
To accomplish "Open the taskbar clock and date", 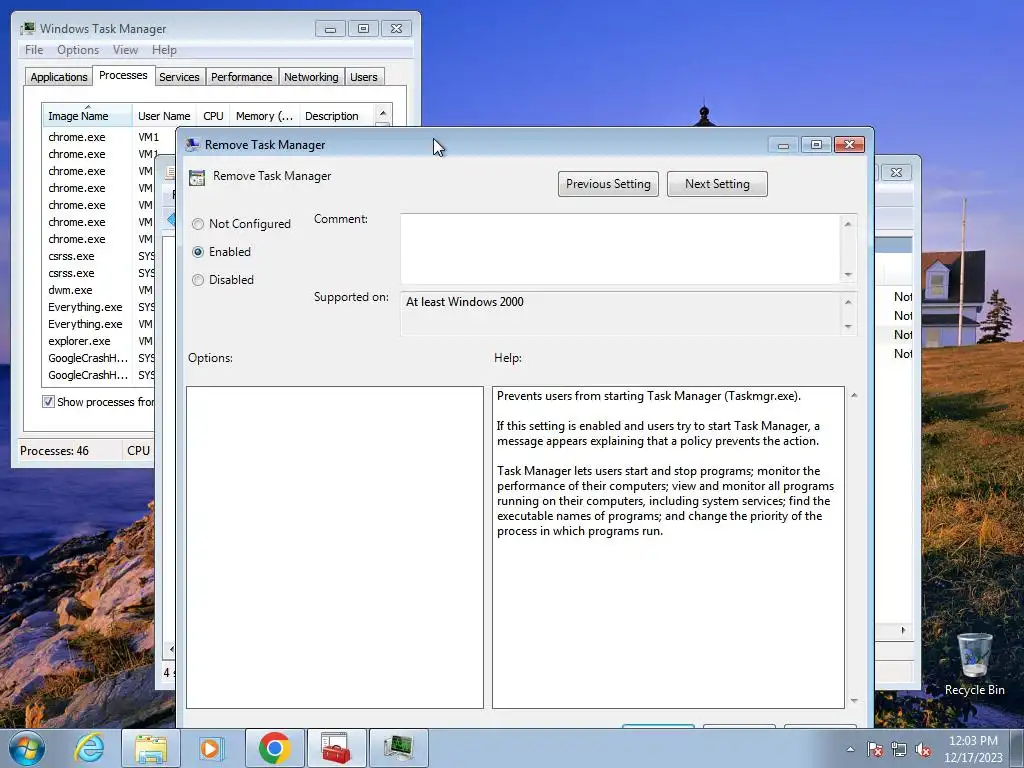I will point(973,749).
